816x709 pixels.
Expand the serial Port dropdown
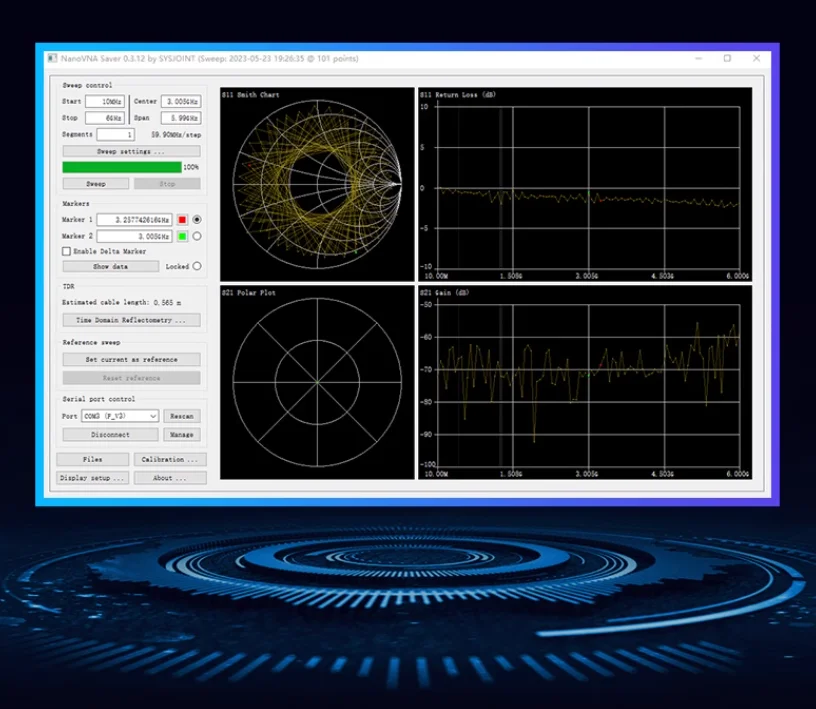(119, 416)
